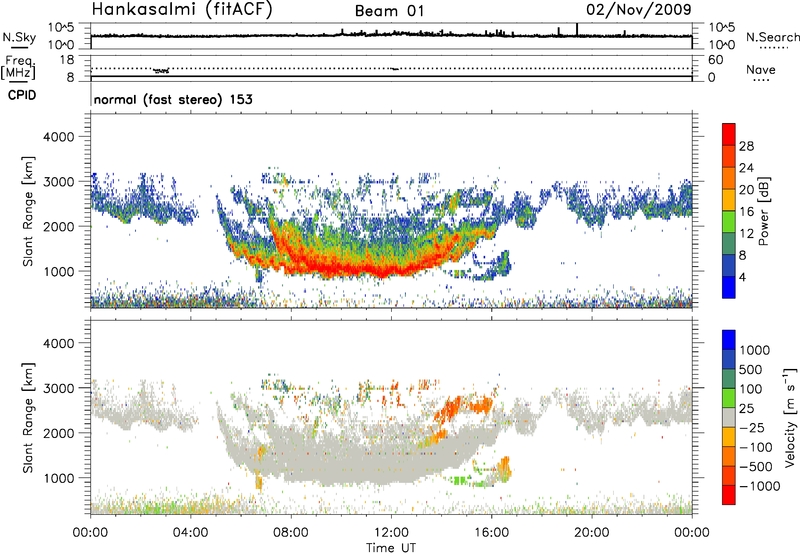Click power scale value '28'

(x=746, y=146)
